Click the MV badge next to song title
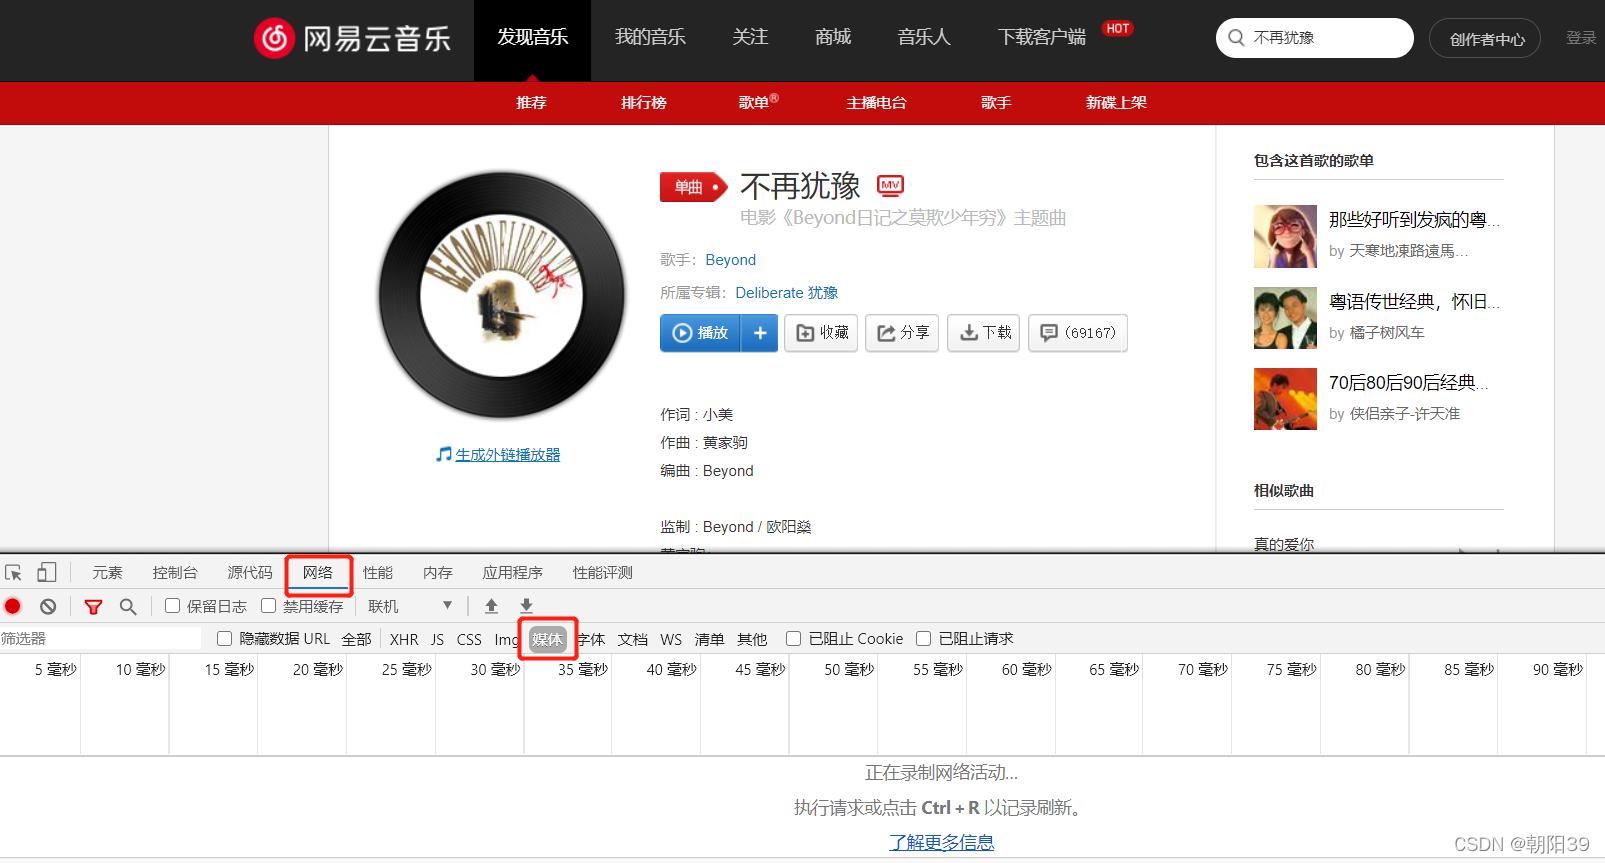Screen dimensions: 1605x863 (x=890, y=185)
